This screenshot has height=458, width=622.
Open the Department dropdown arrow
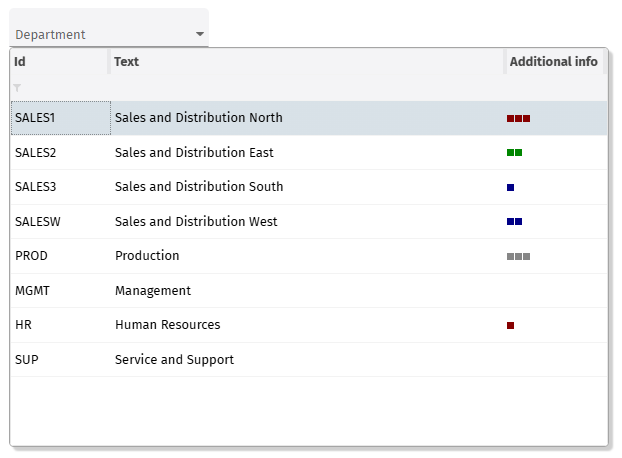click(200, 34)
